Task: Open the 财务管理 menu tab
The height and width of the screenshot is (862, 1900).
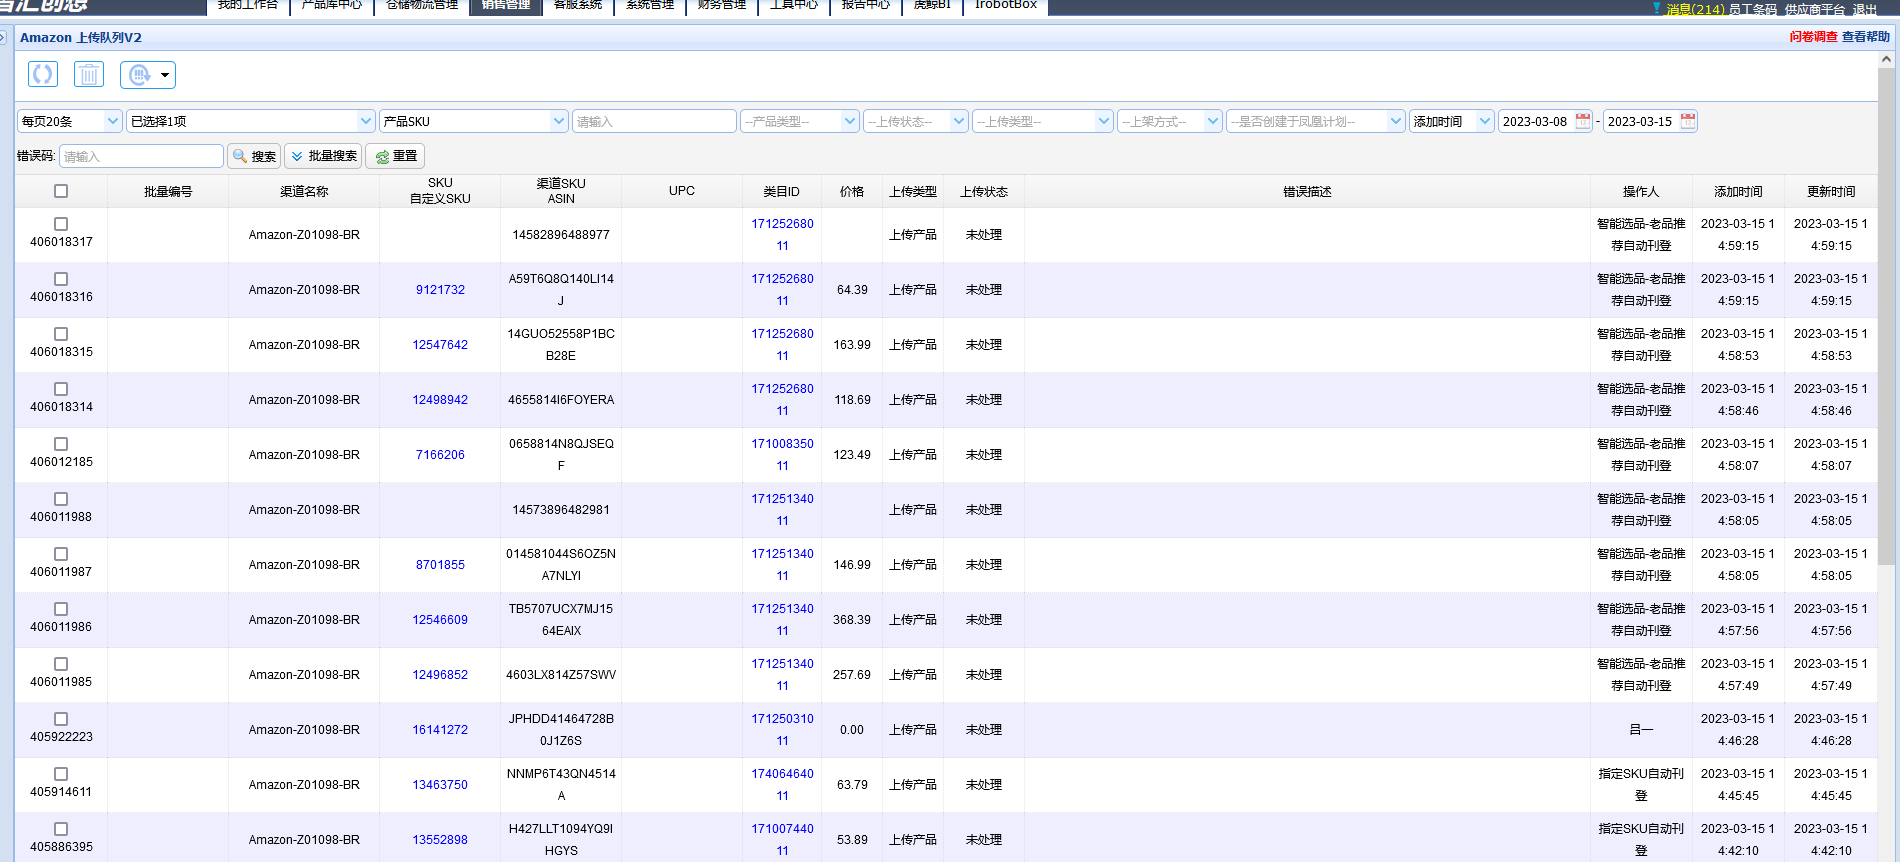Action: pyautogui.click(x=722, y=6)
